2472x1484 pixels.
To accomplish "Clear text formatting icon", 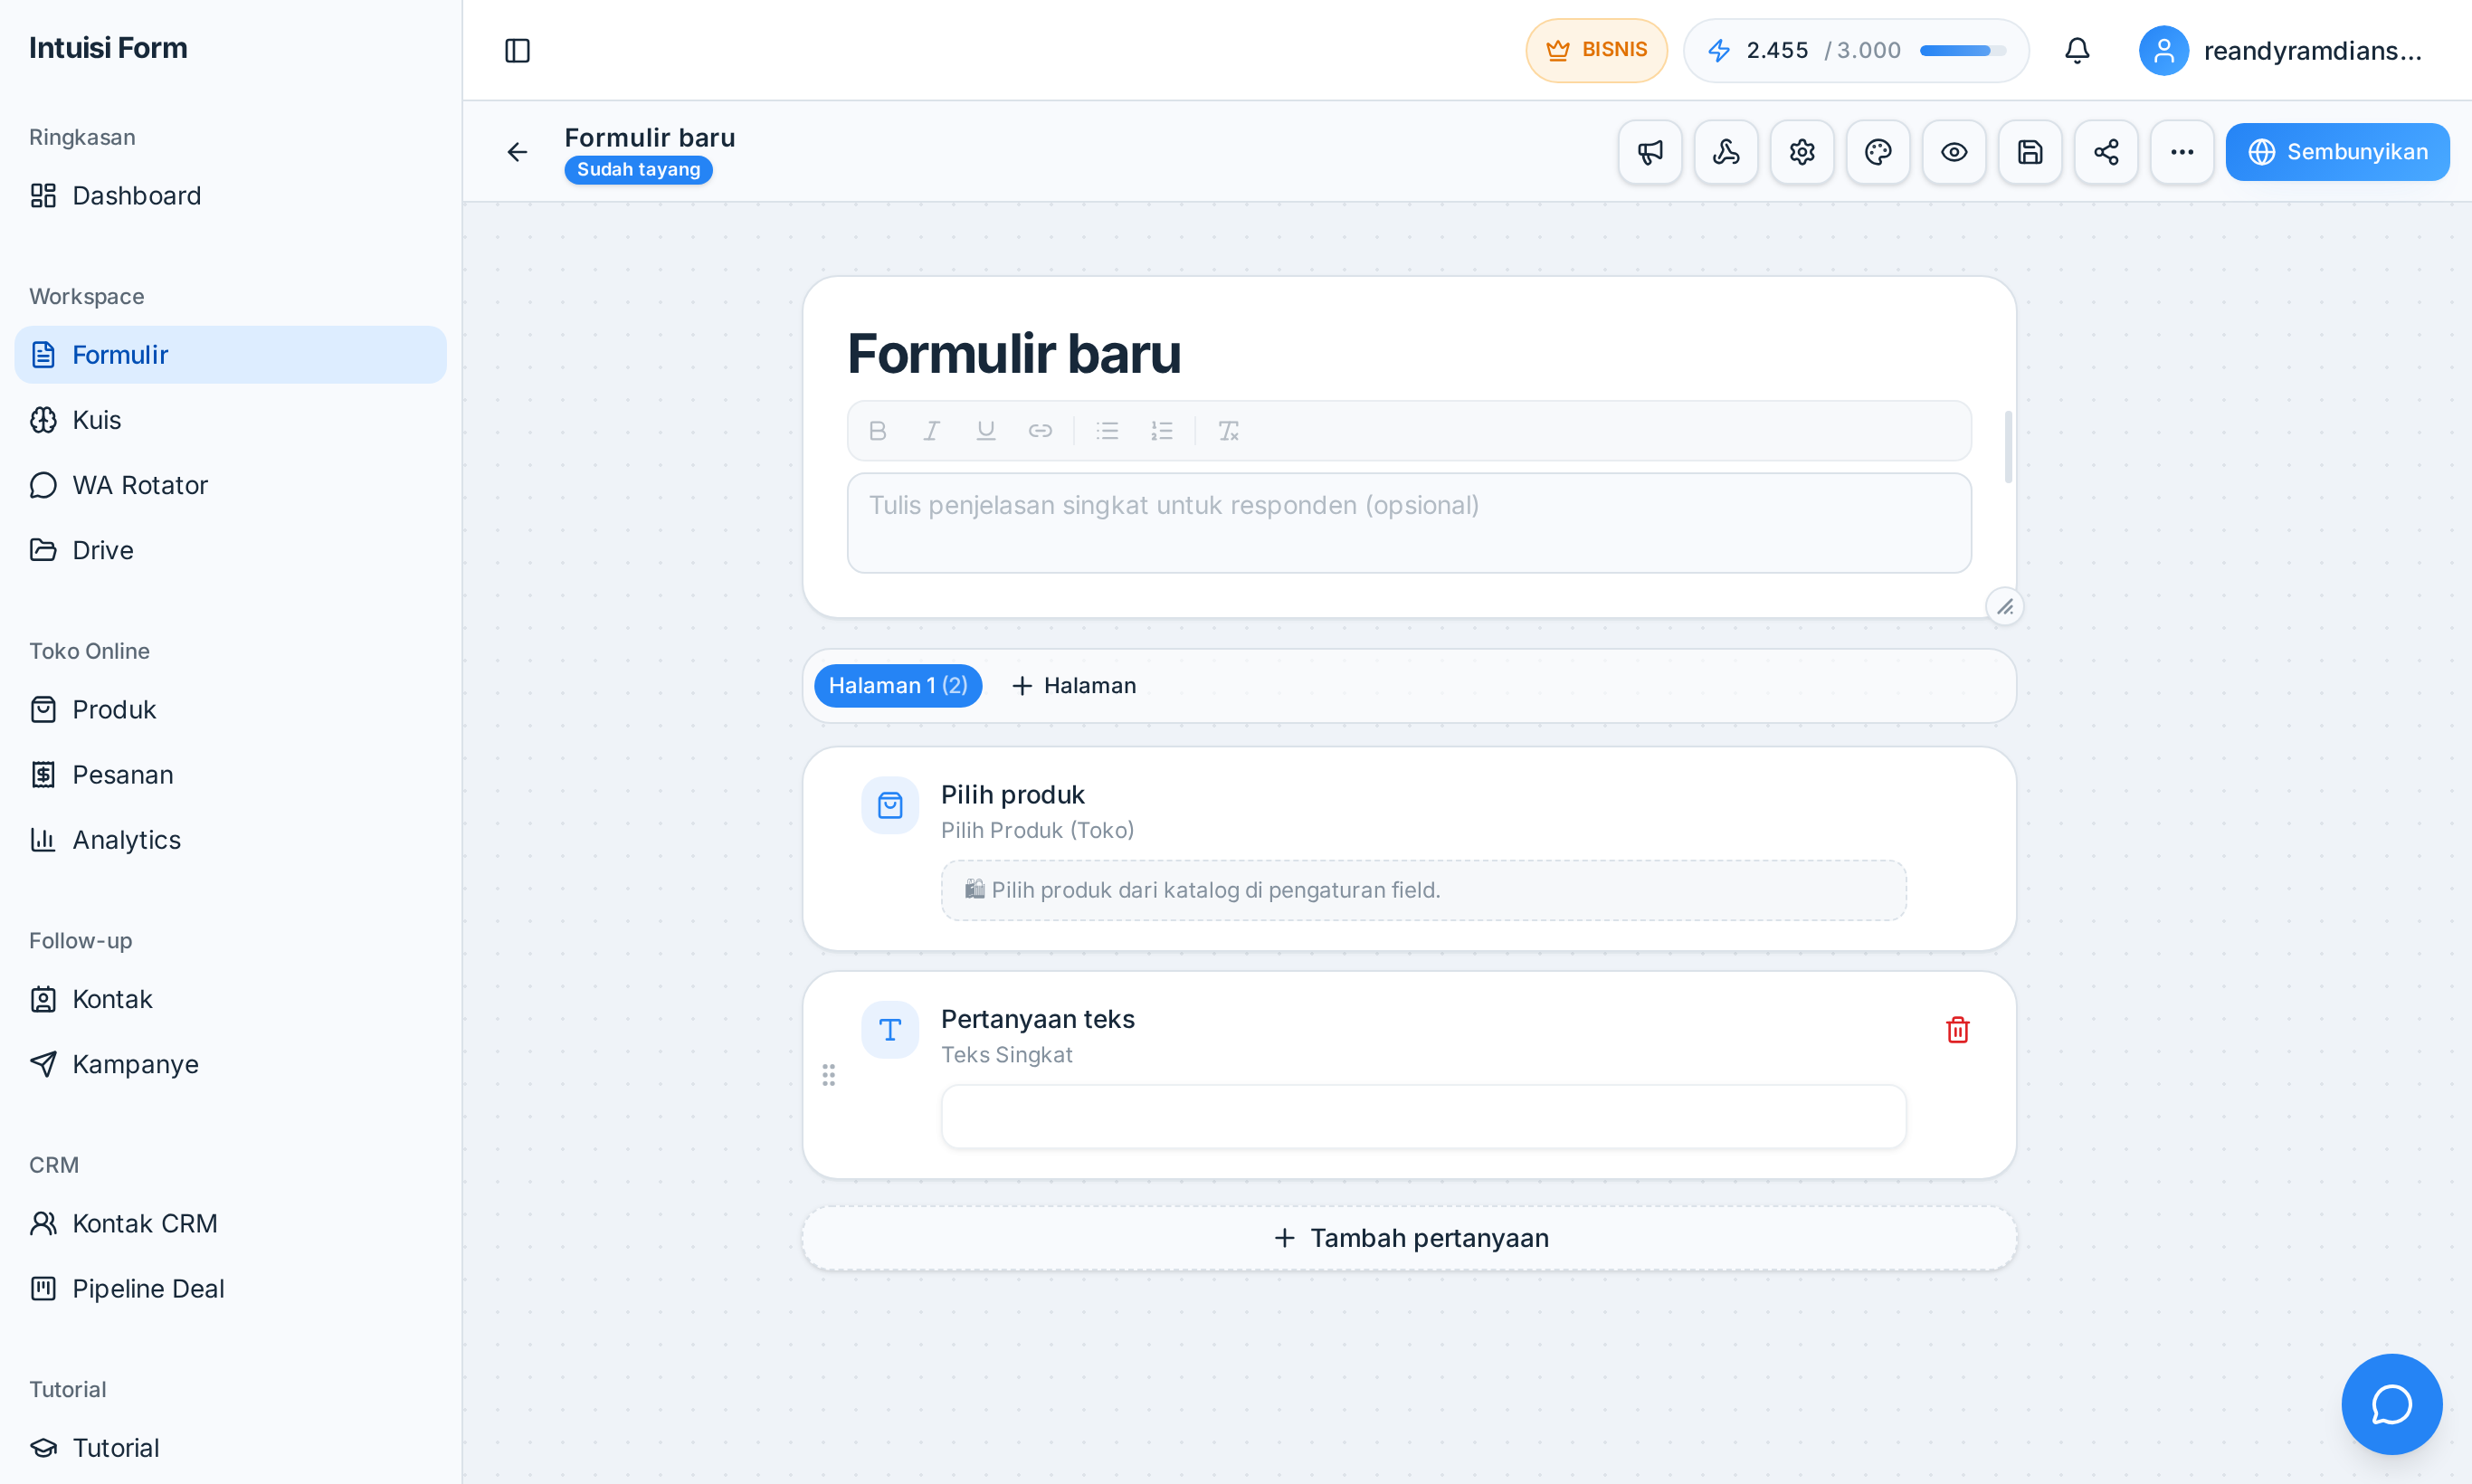I will click(1228, 431).
